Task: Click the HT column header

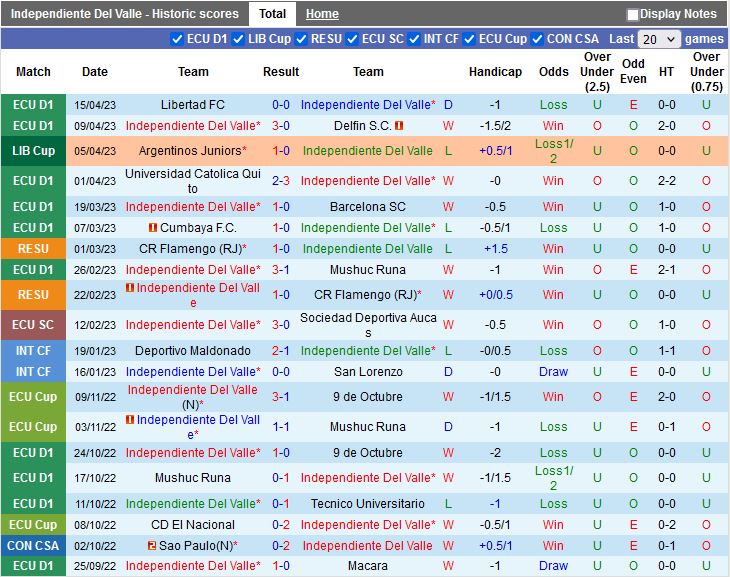Action: point(666,72)
